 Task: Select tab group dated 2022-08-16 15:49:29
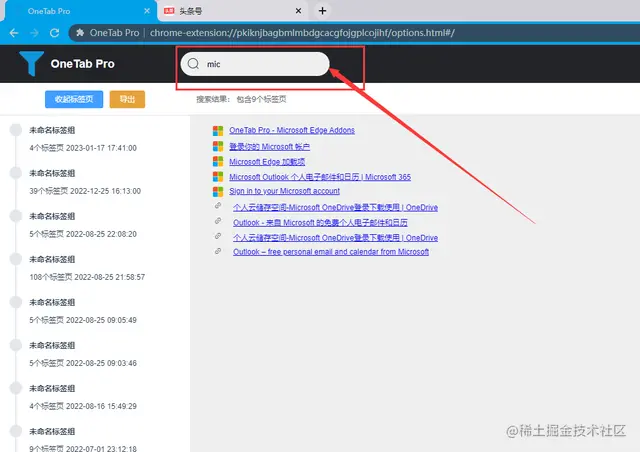83,397
